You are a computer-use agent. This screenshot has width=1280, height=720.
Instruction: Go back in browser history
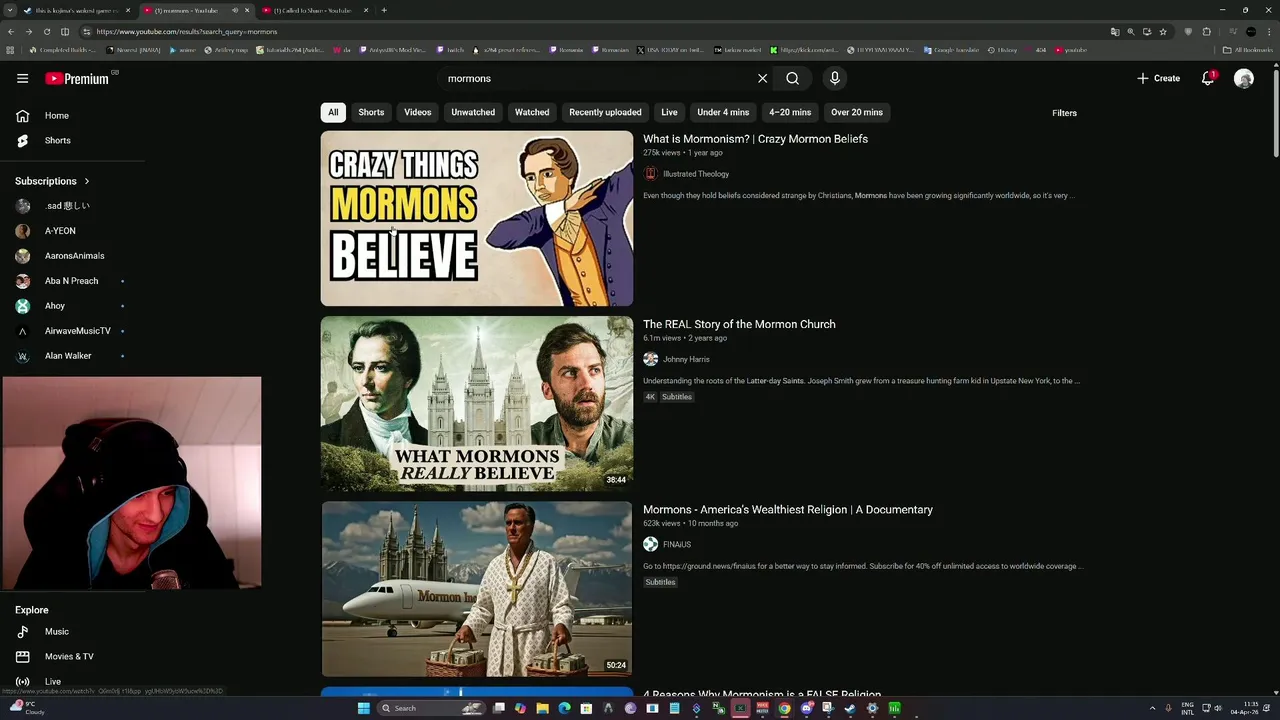(11, 31)
